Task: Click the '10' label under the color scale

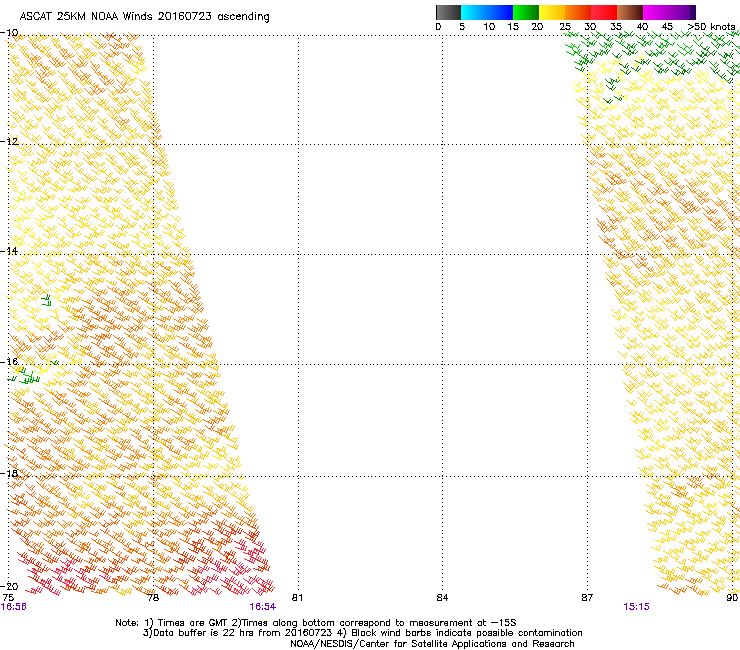Action: 489,27
